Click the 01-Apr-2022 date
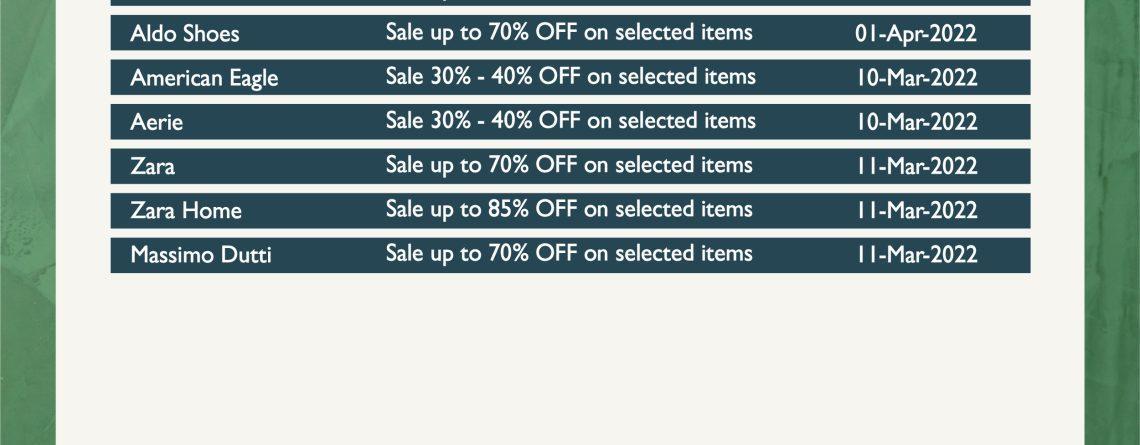 [916, 33]
